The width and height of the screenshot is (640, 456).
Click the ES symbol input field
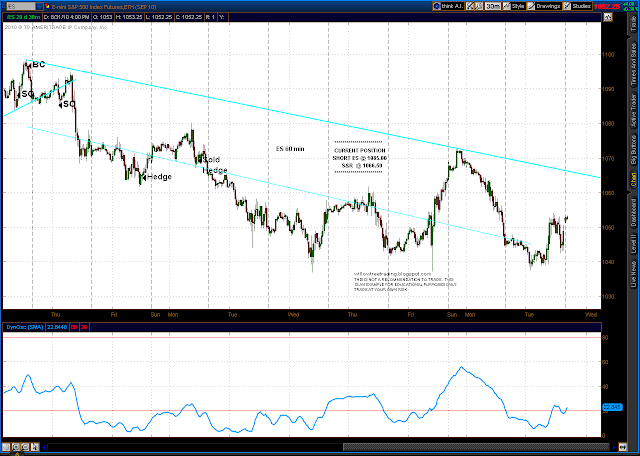(x=19, y=6)
